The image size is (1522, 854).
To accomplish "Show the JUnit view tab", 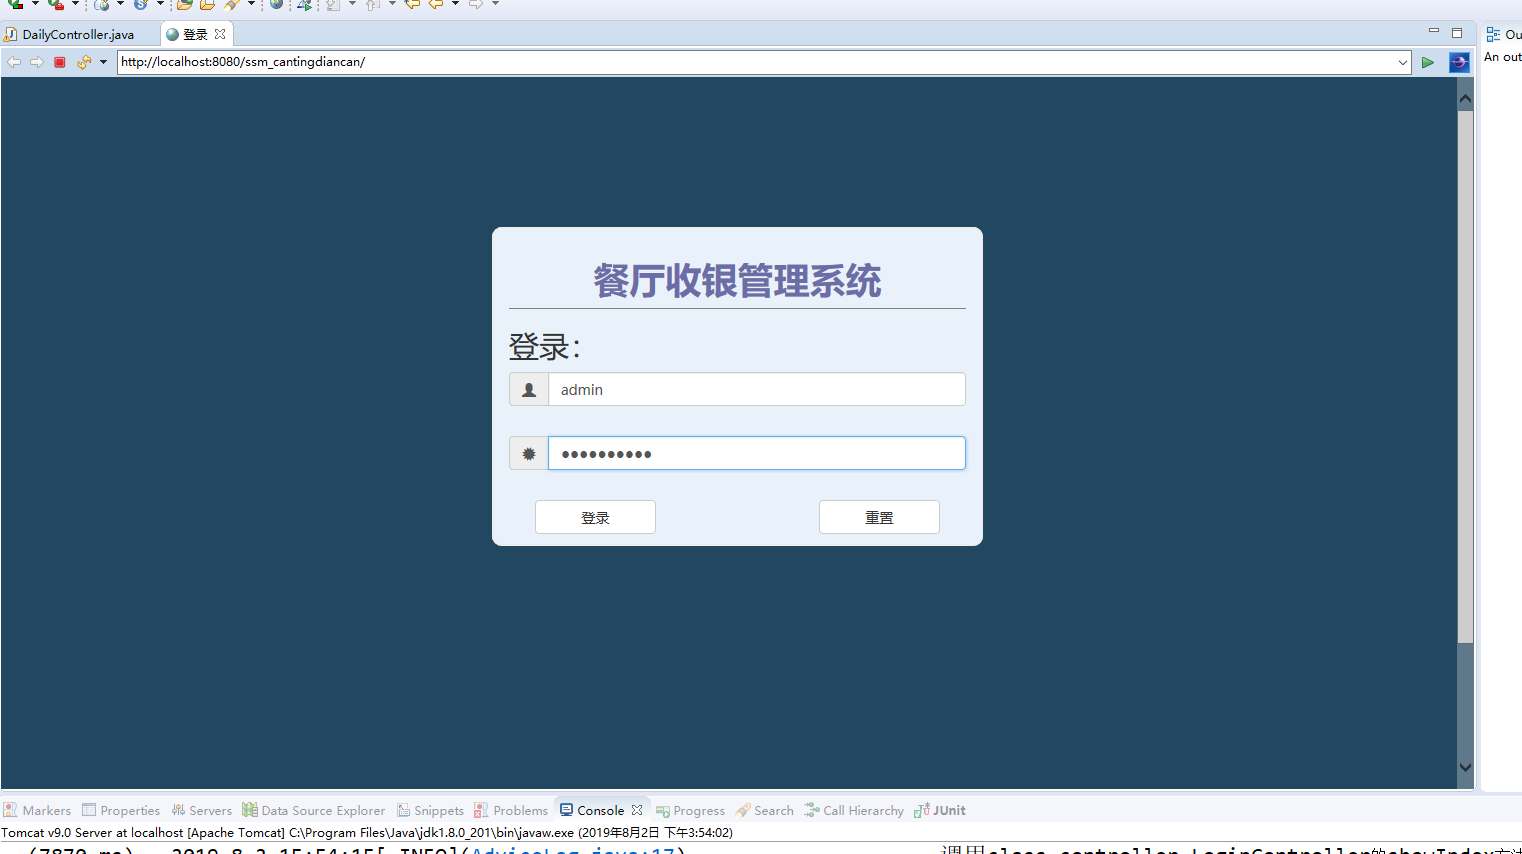I will pyautogui.click(x=940, y=810).
